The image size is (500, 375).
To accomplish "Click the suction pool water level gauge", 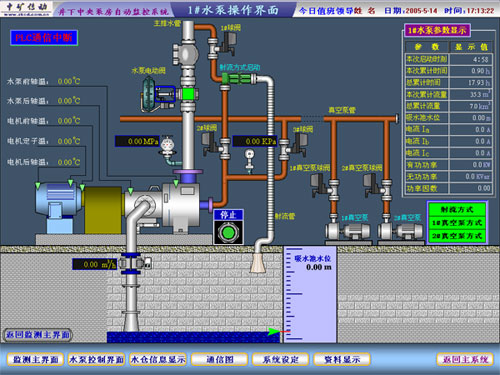I will coord(310,295).
